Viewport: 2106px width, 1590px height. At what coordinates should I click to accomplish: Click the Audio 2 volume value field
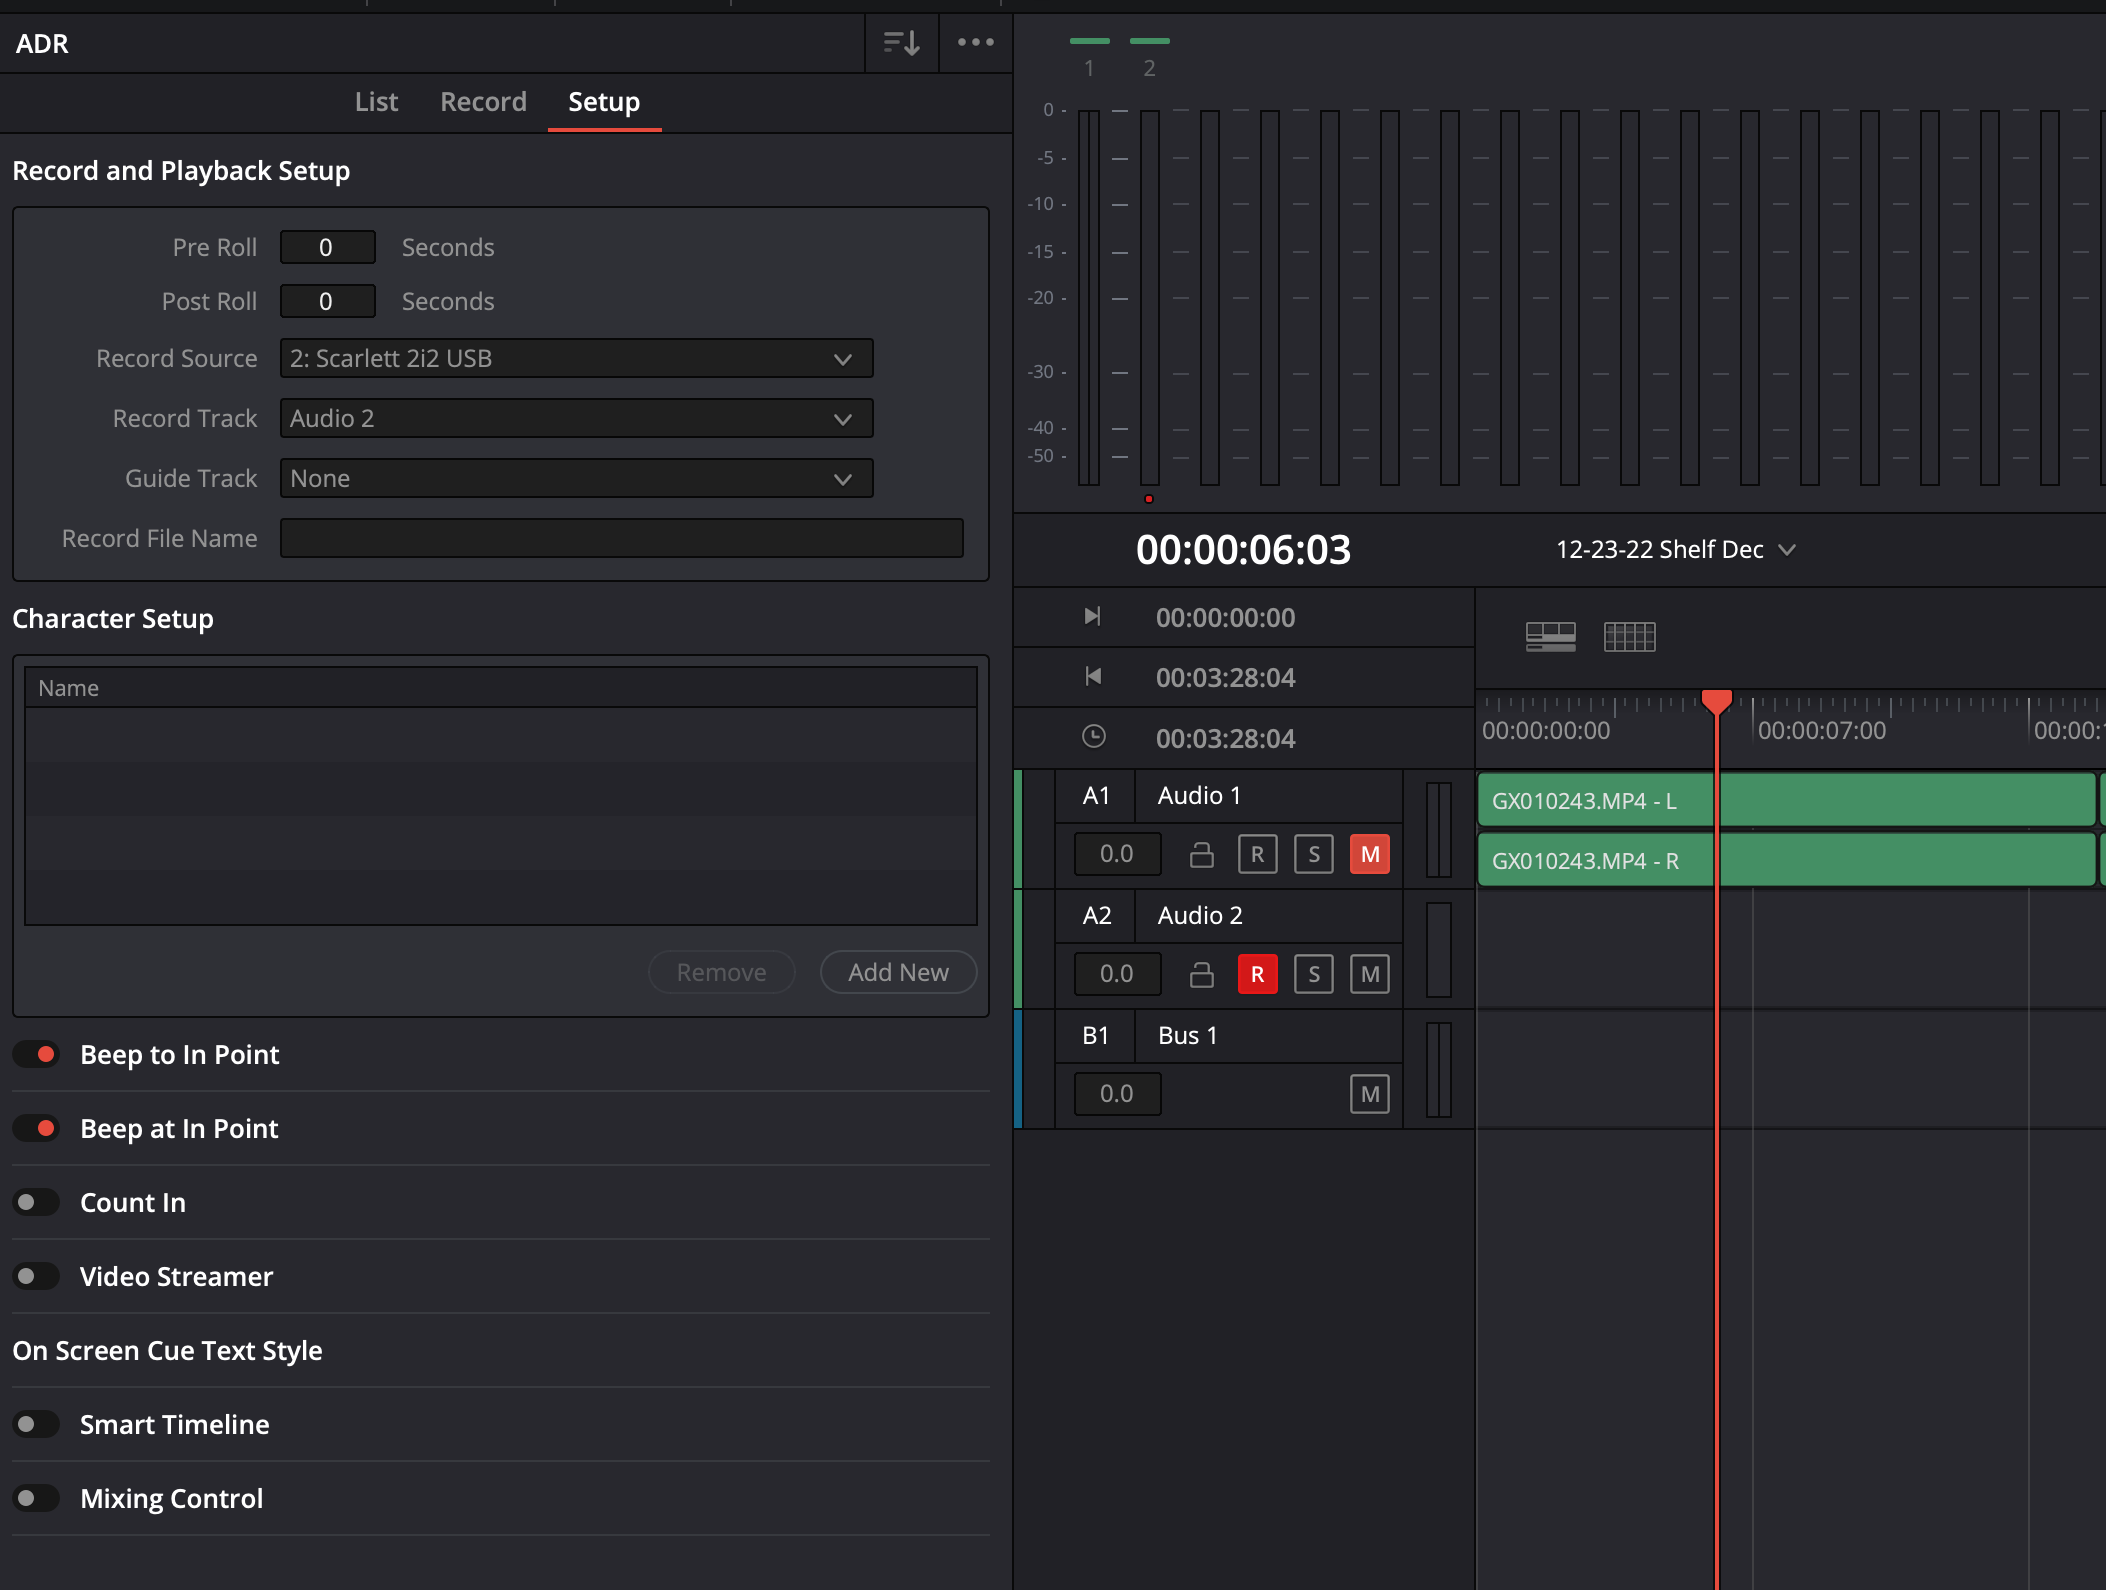tap(1117, 974)
